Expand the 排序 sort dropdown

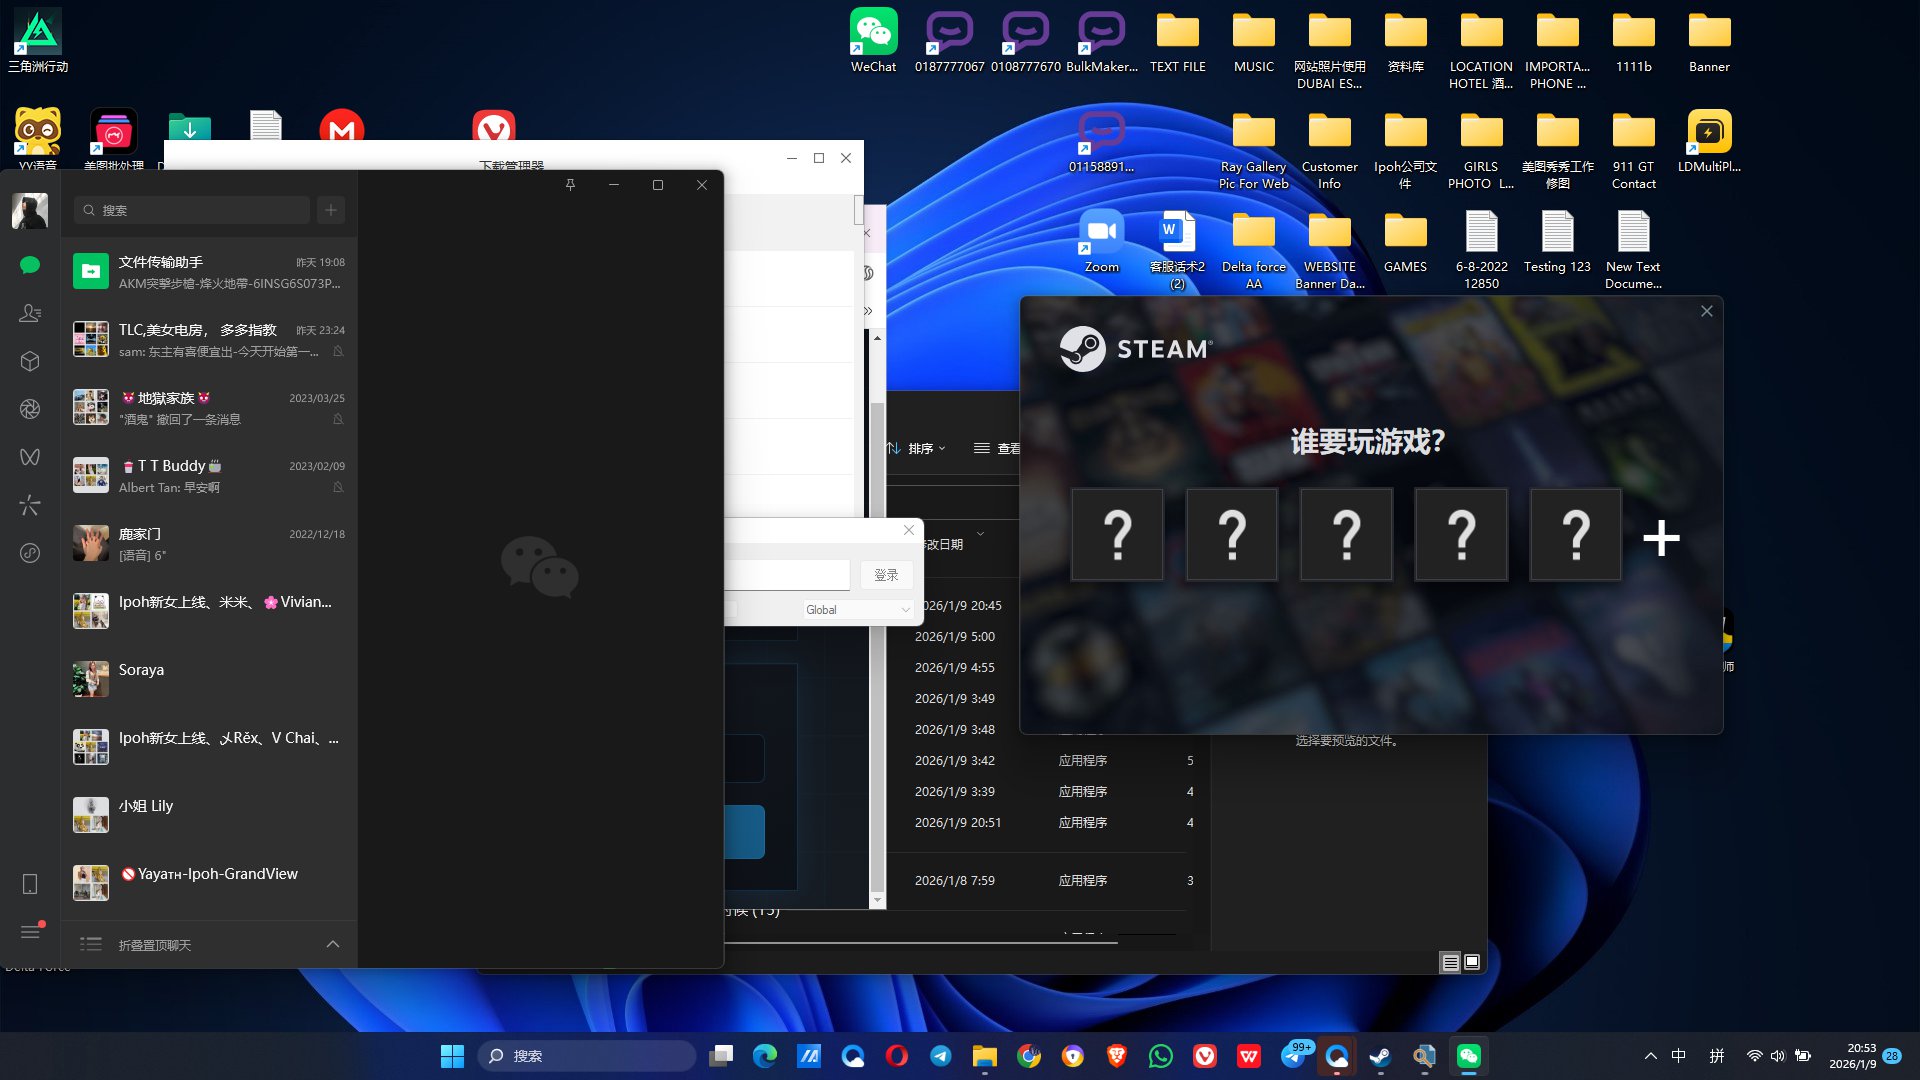point(919,449)
